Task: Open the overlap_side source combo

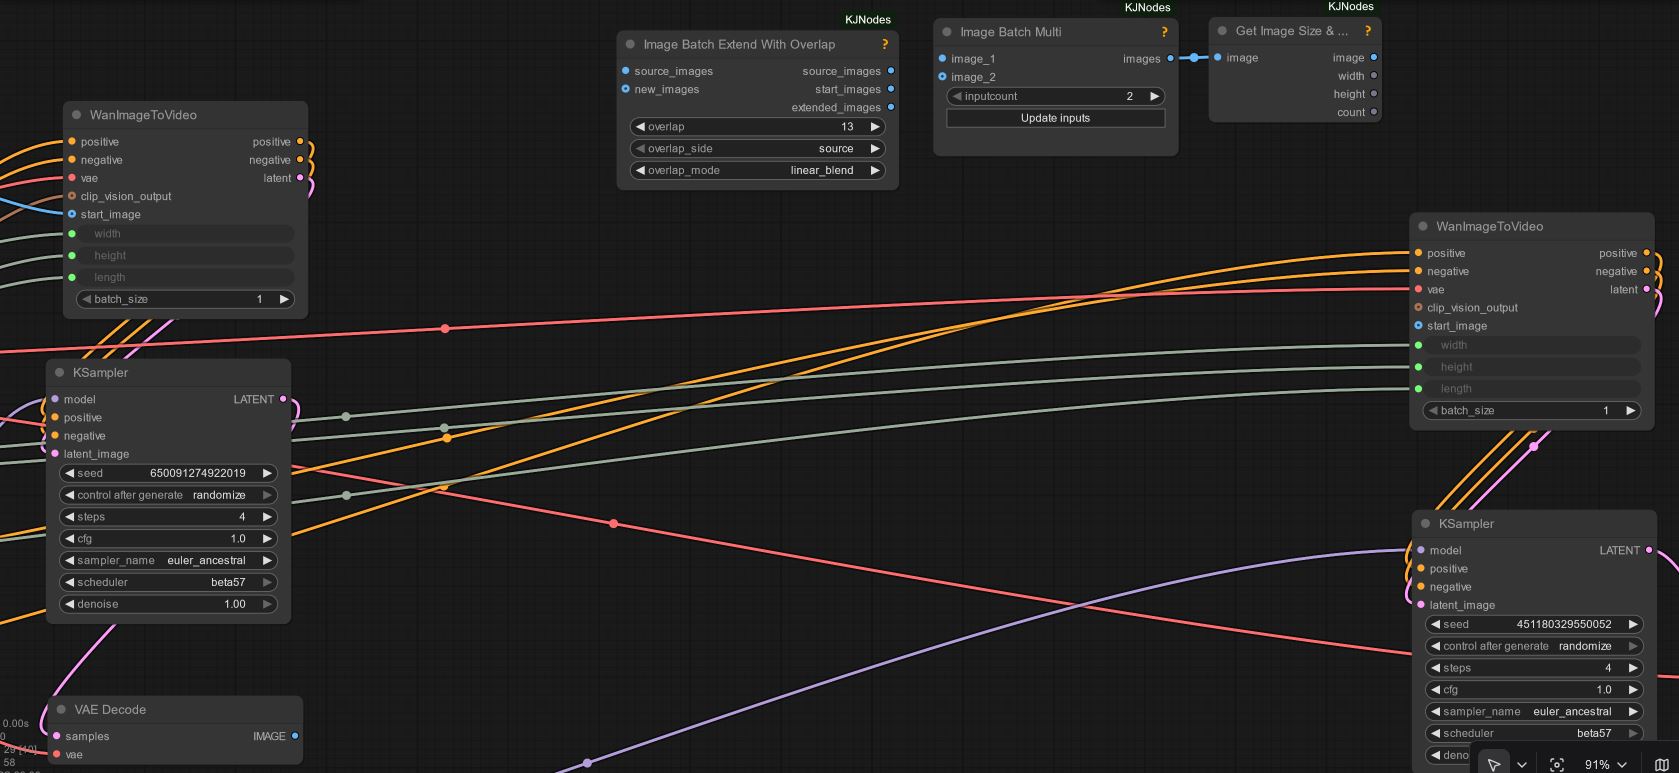Action: [757, 149]
